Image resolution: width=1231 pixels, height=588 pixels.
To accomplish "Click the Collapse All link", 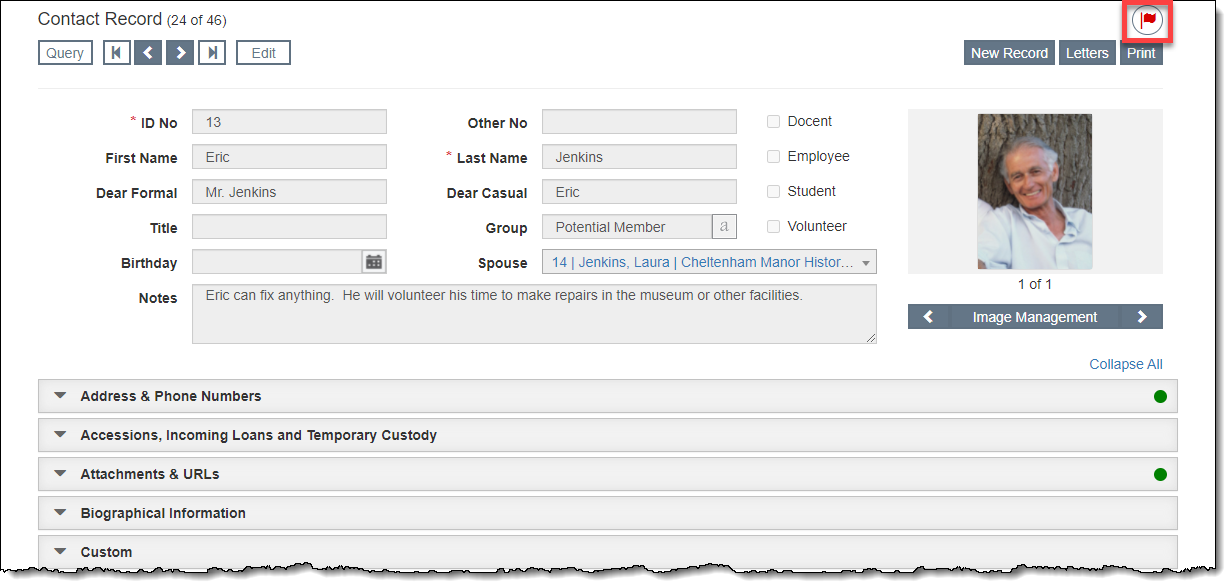I will pos(1125,364).
